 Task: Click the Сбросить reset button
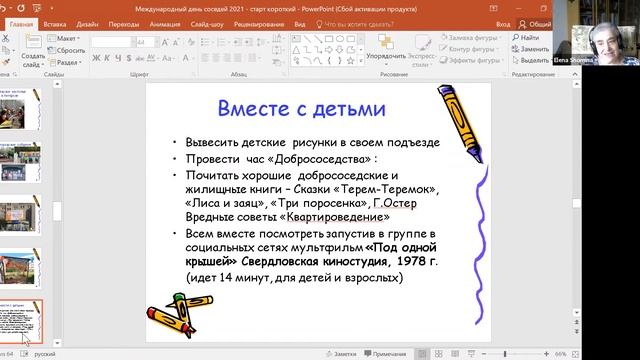point(67,51)
